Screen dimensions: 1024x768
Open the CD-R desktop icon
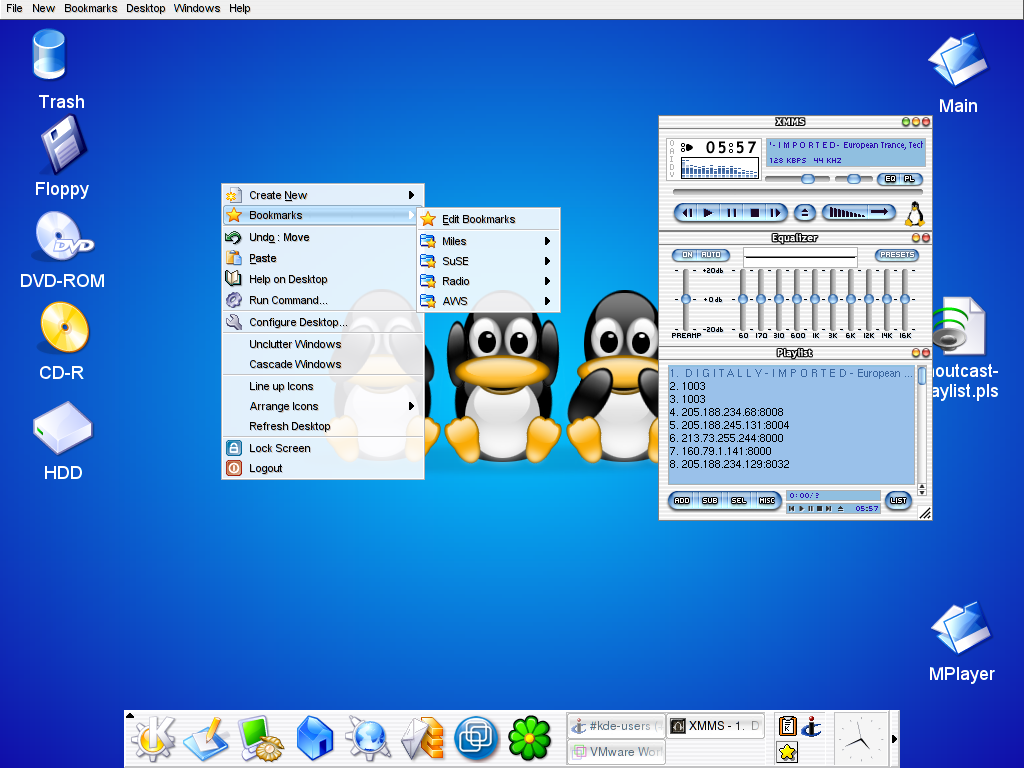pyautogui.click(x=64, y=327)
